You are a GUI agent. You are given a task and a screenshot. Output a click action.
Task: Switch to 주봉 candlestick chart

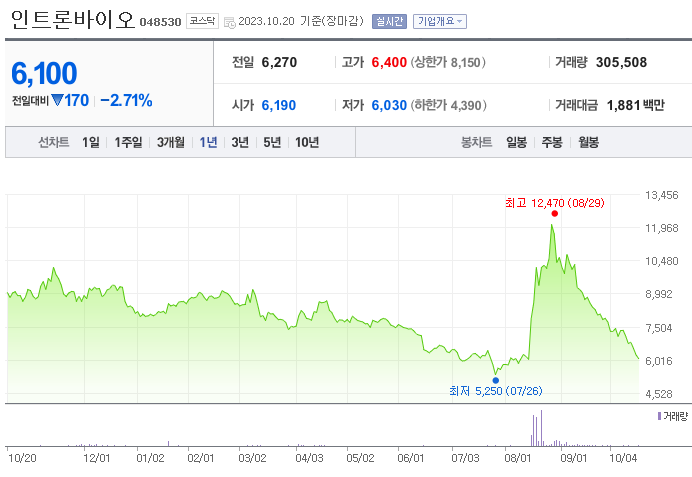552,142
